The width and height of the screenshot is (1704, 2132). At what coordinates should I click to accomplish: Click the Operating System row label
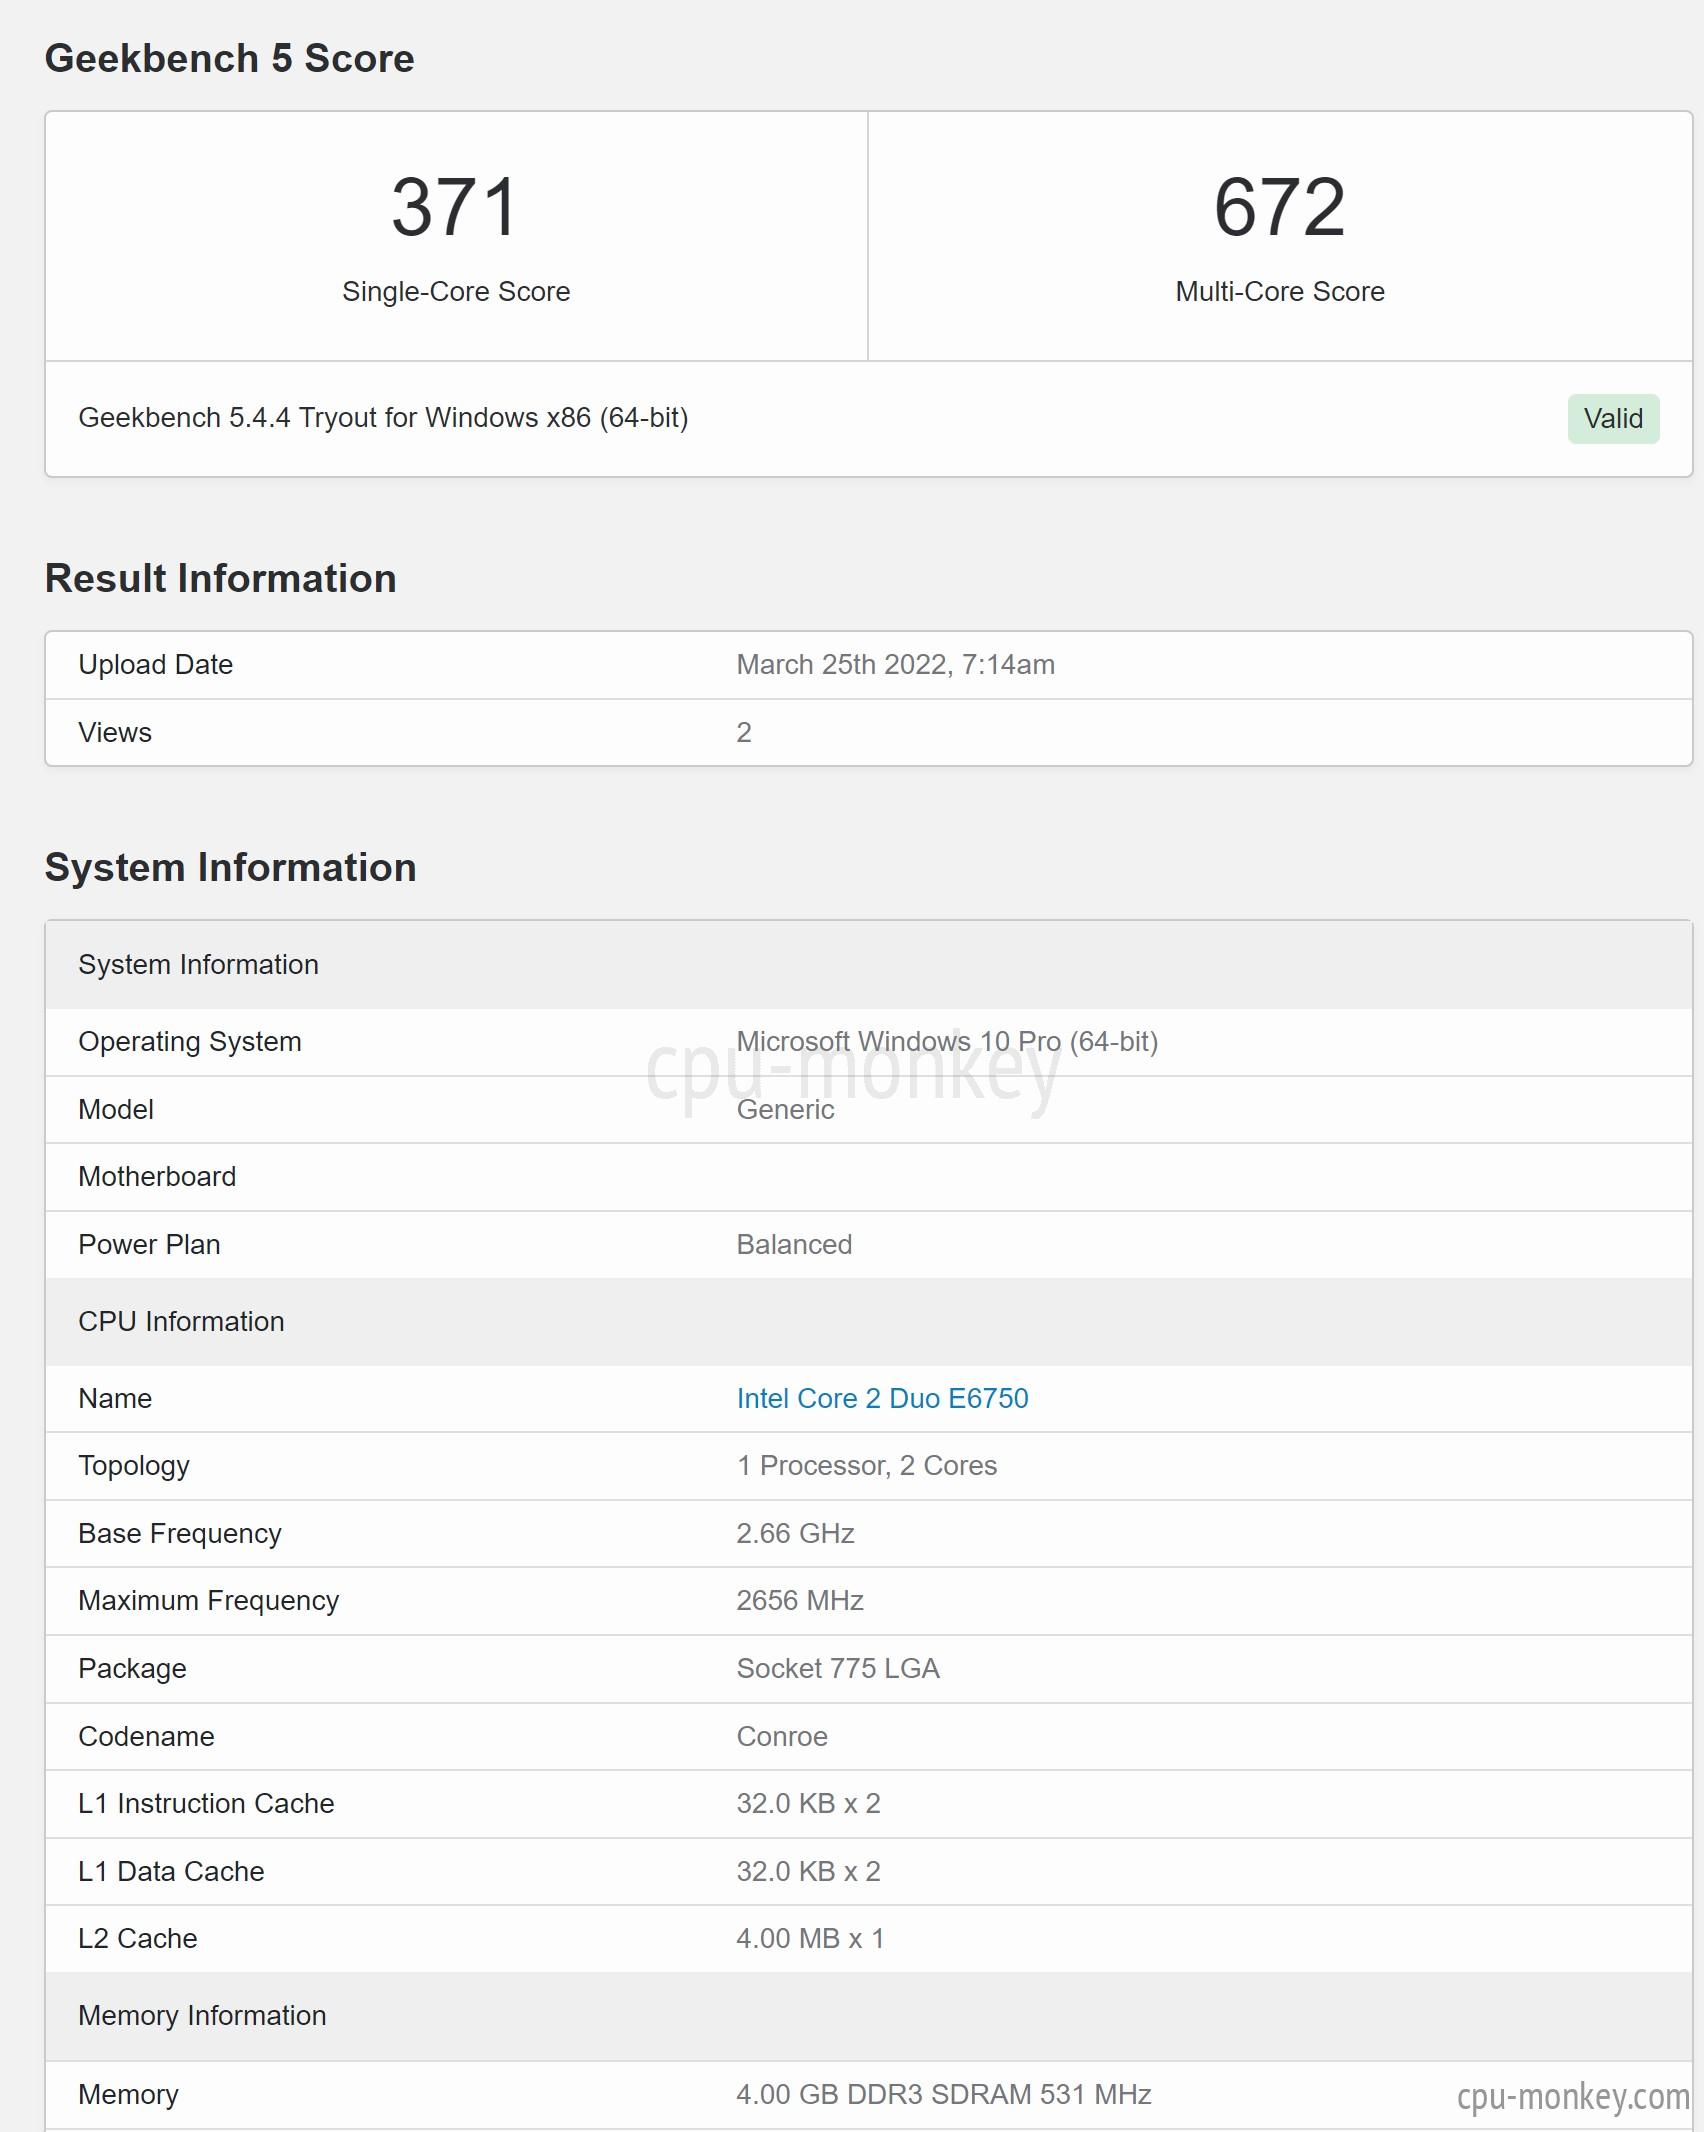pos(189,1041)
